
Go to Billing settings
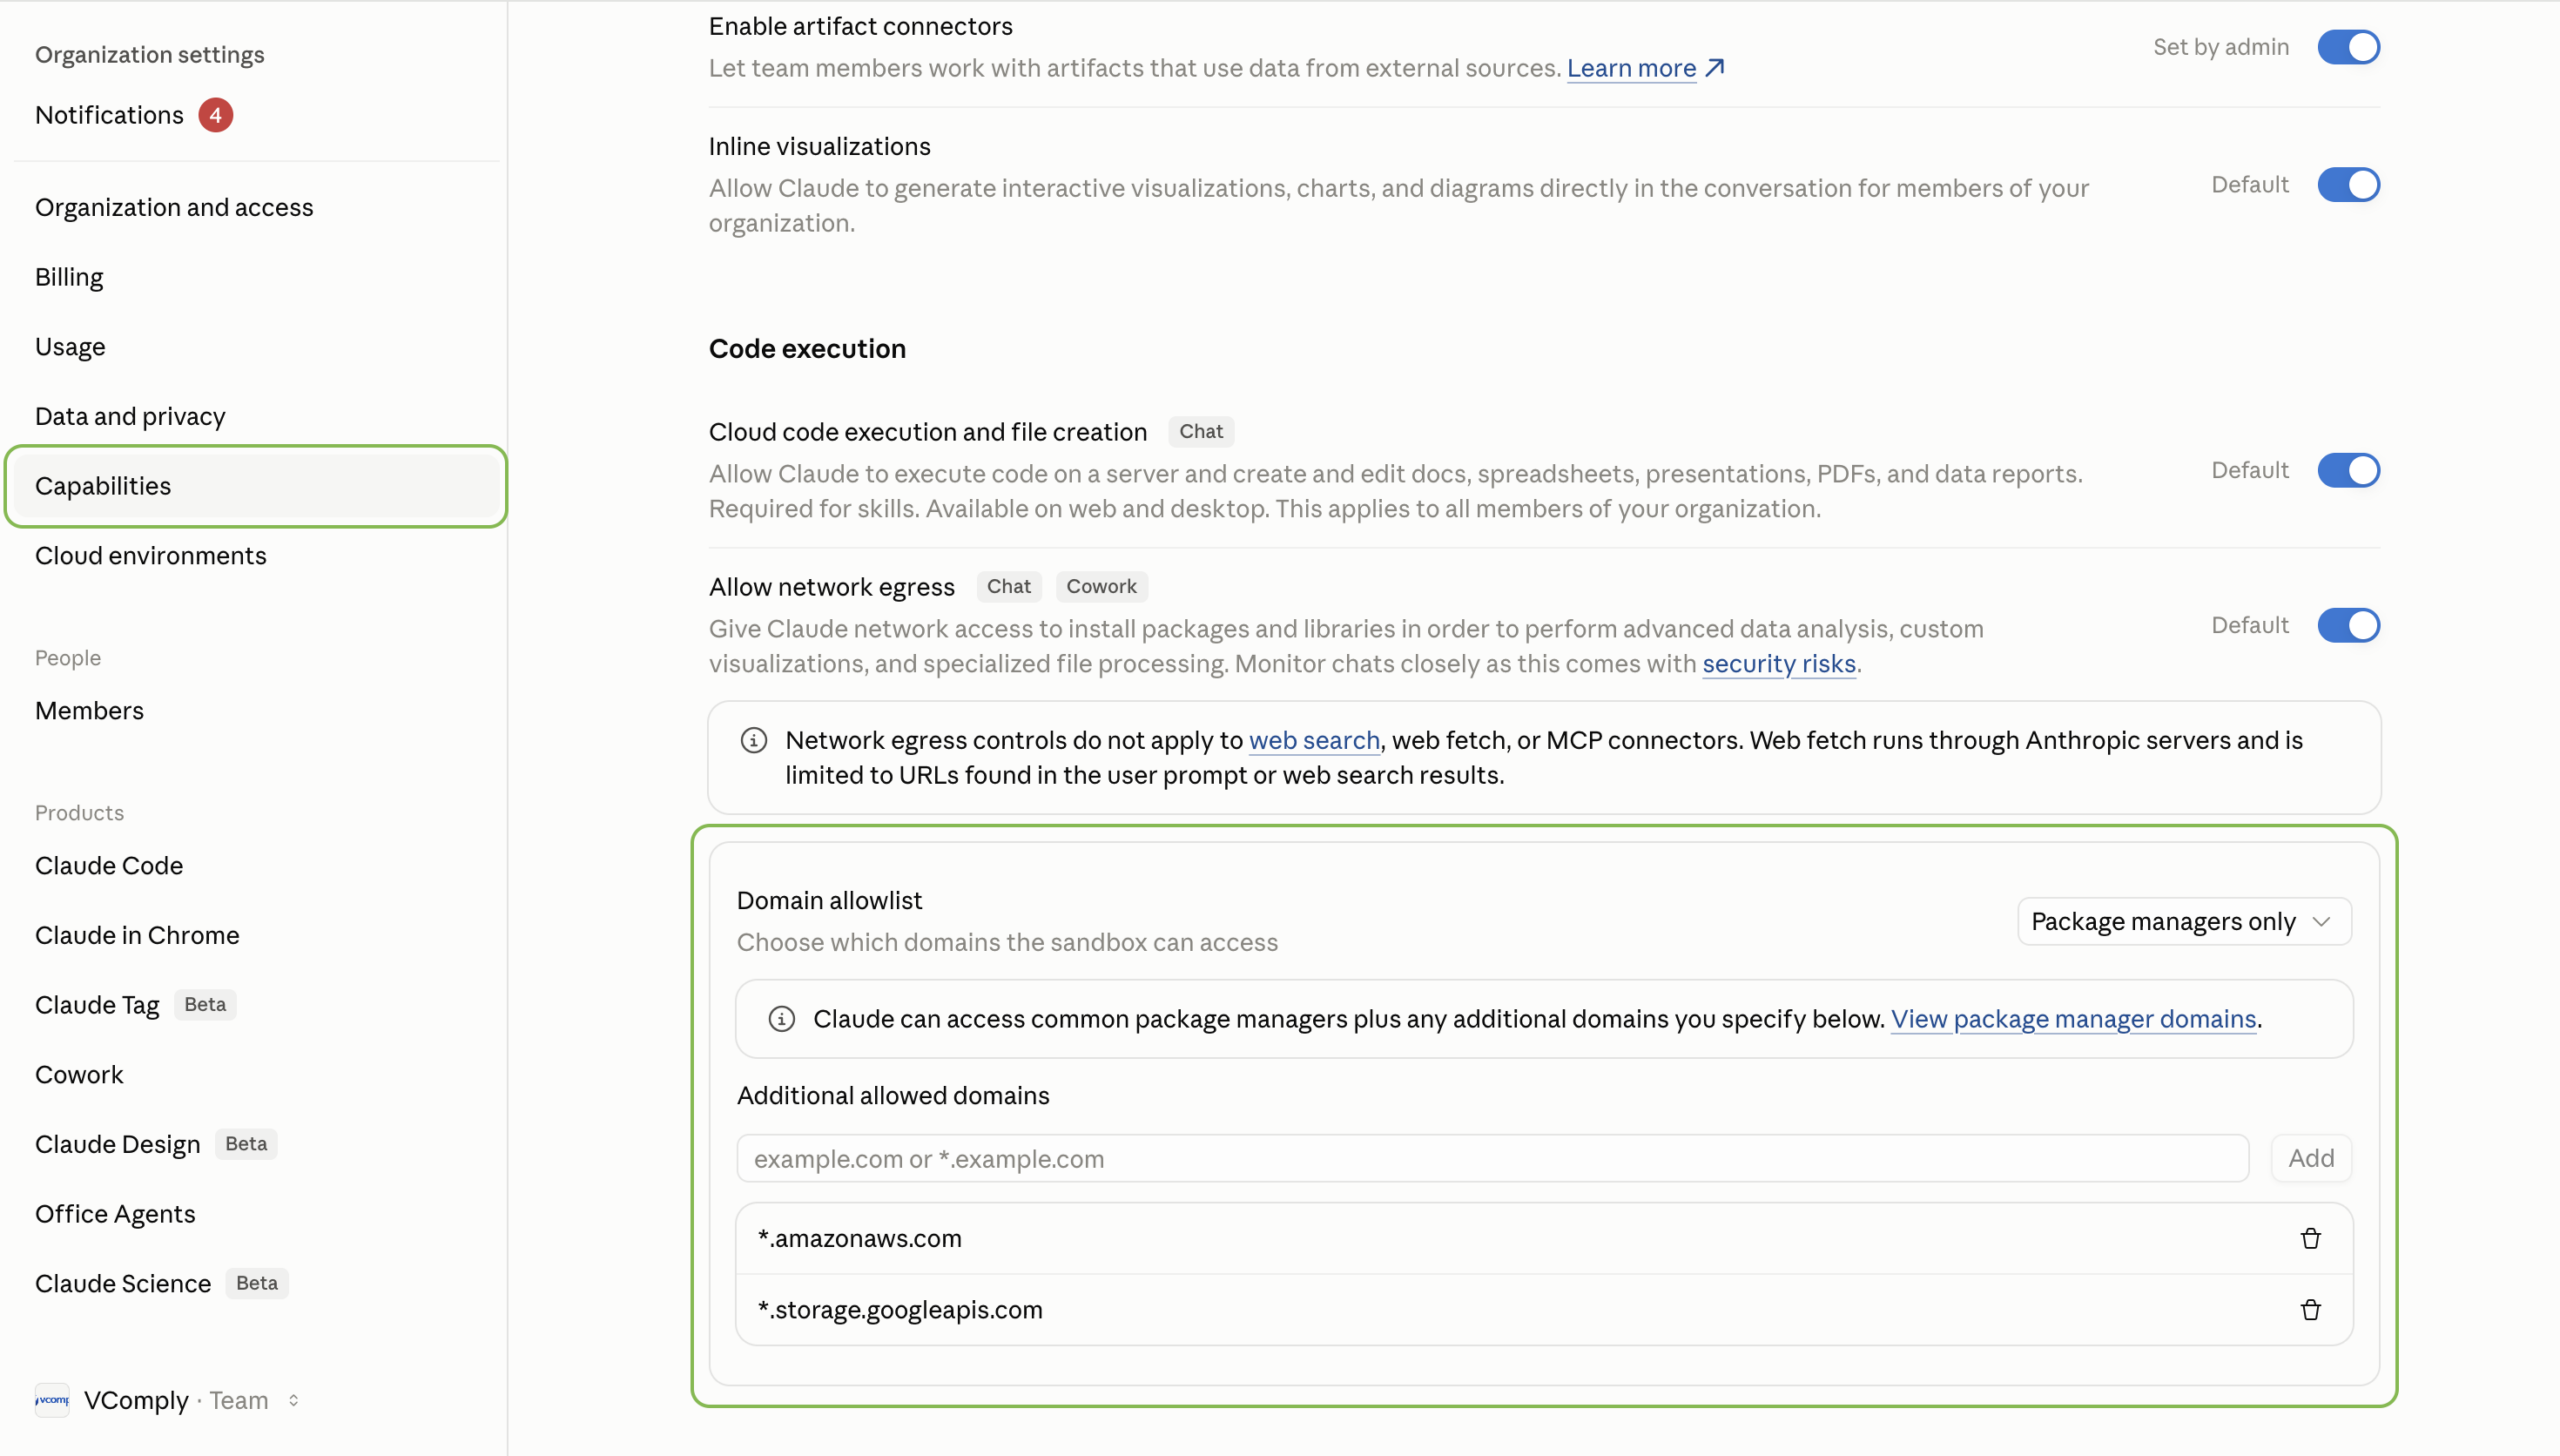click(x=256, y=277)
